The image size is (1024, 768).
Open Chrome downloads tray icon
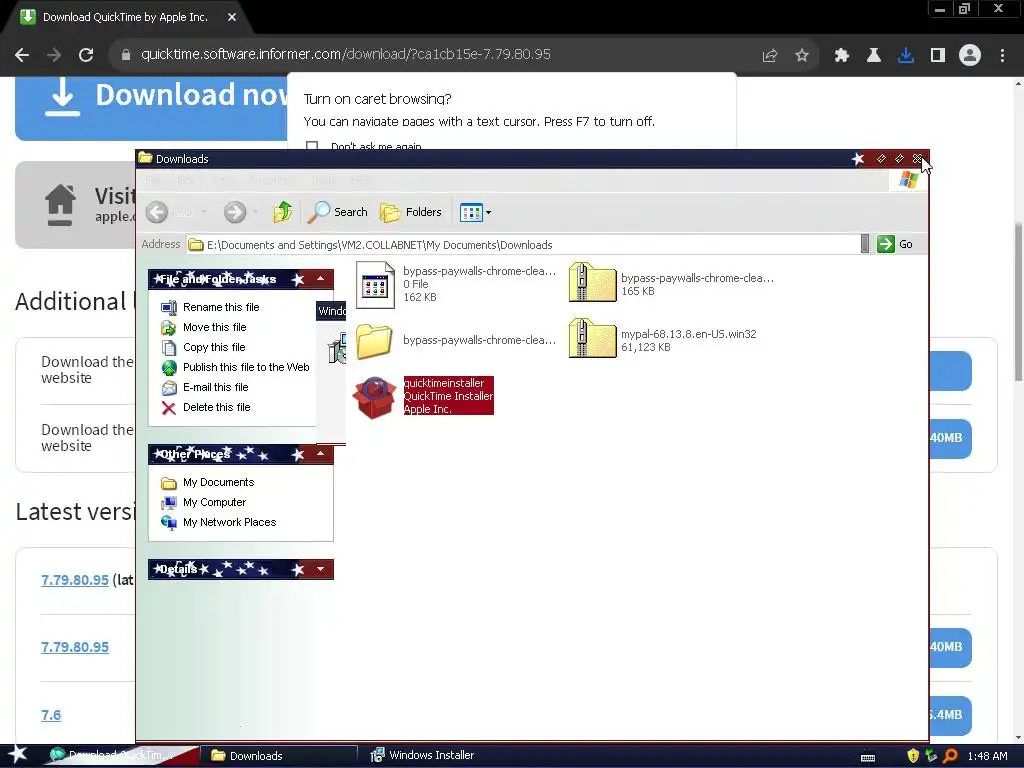(906, 56)
